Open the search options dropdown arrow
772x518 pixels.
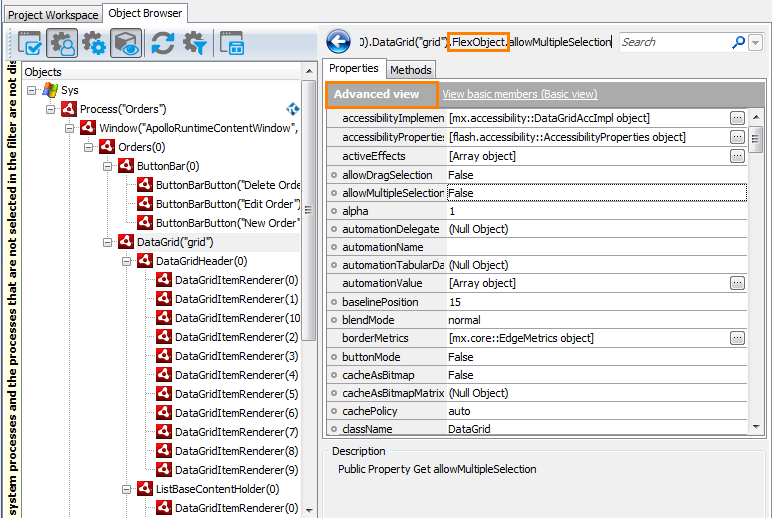pos(755,42)
